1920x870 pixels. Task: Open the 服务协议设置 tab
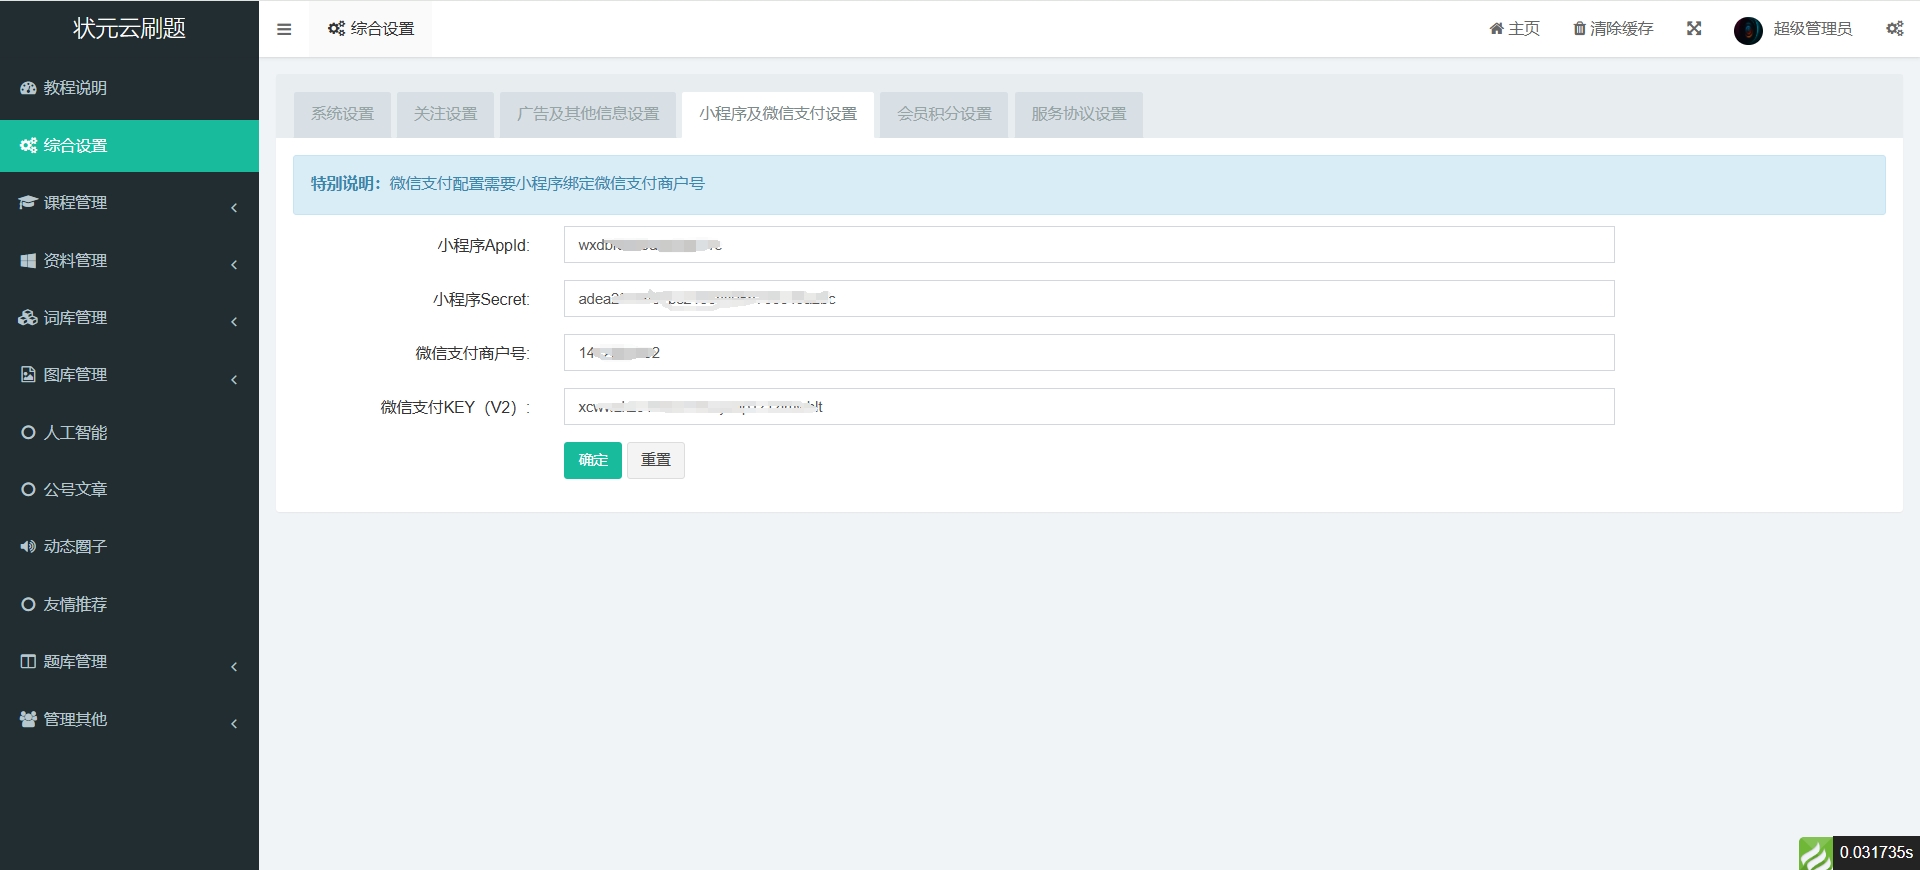click(1078, 114)
